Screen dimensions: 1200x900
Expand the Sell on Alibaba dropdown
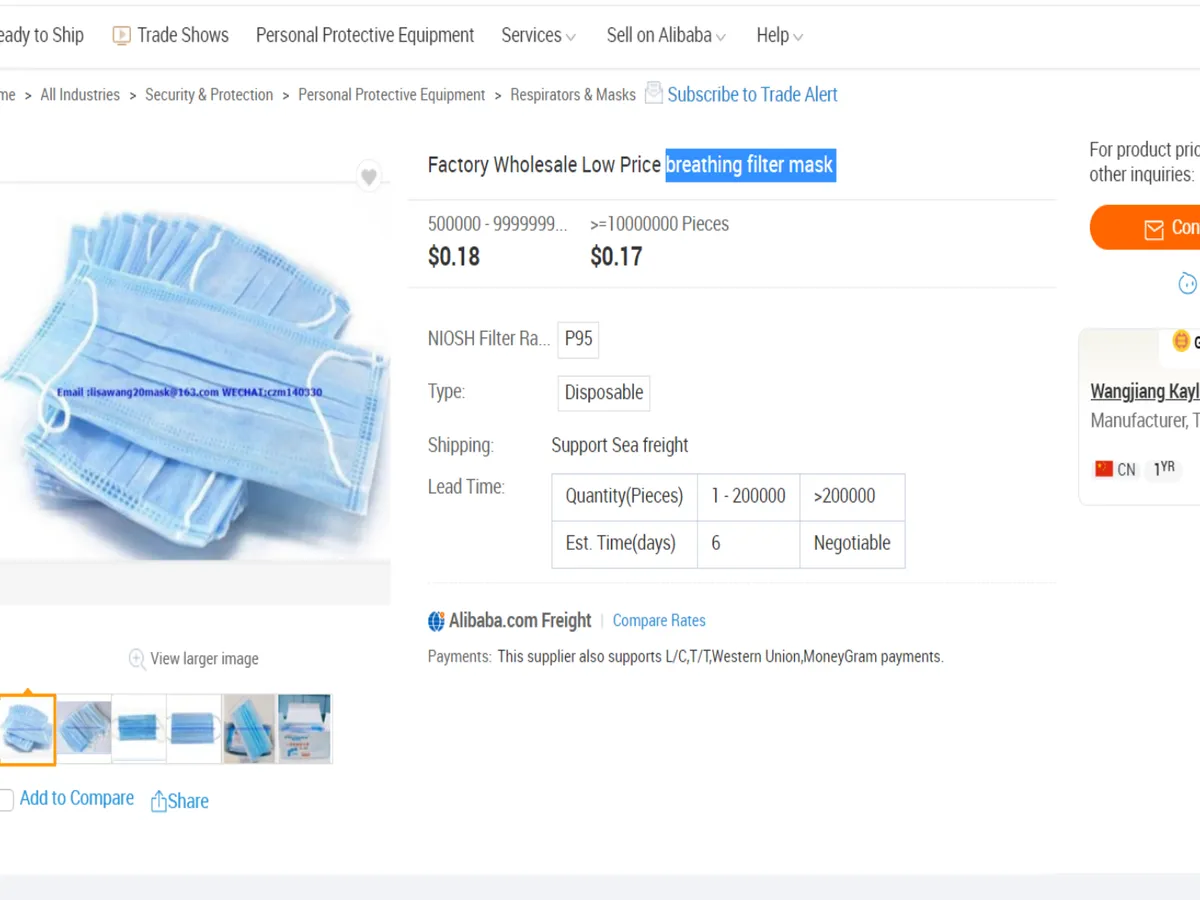(x=666, y=36)
